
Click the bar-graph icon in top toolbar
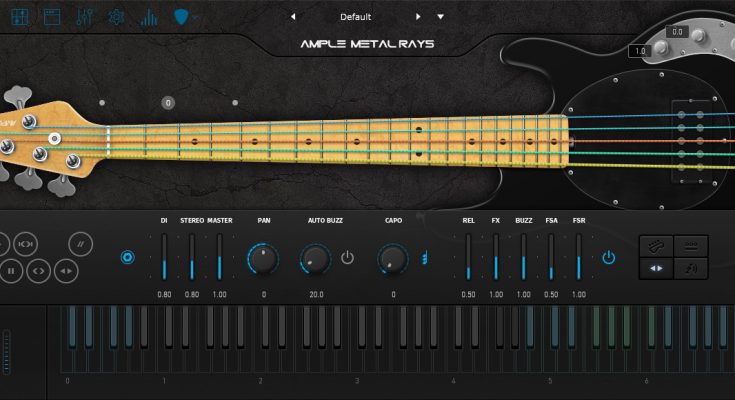149,17
